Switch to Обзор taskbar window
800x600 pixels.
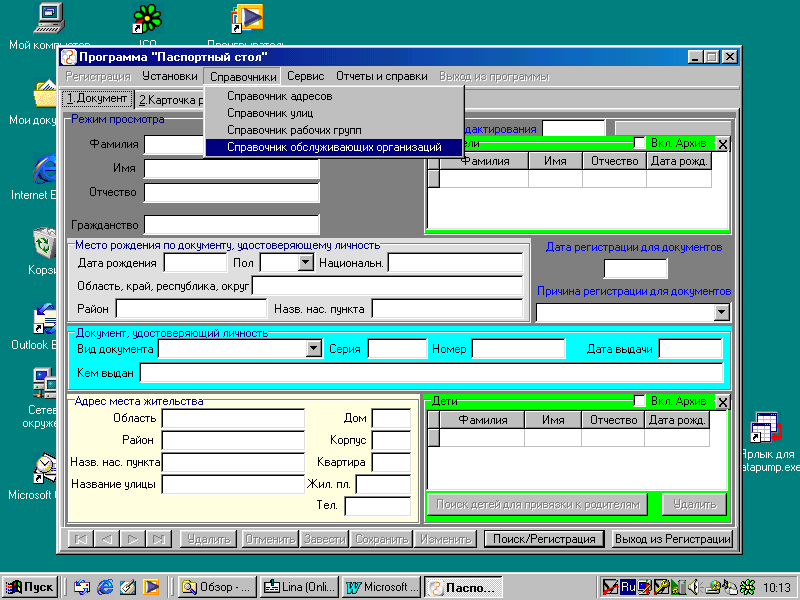pyautogui.click(x=217, y=587)
